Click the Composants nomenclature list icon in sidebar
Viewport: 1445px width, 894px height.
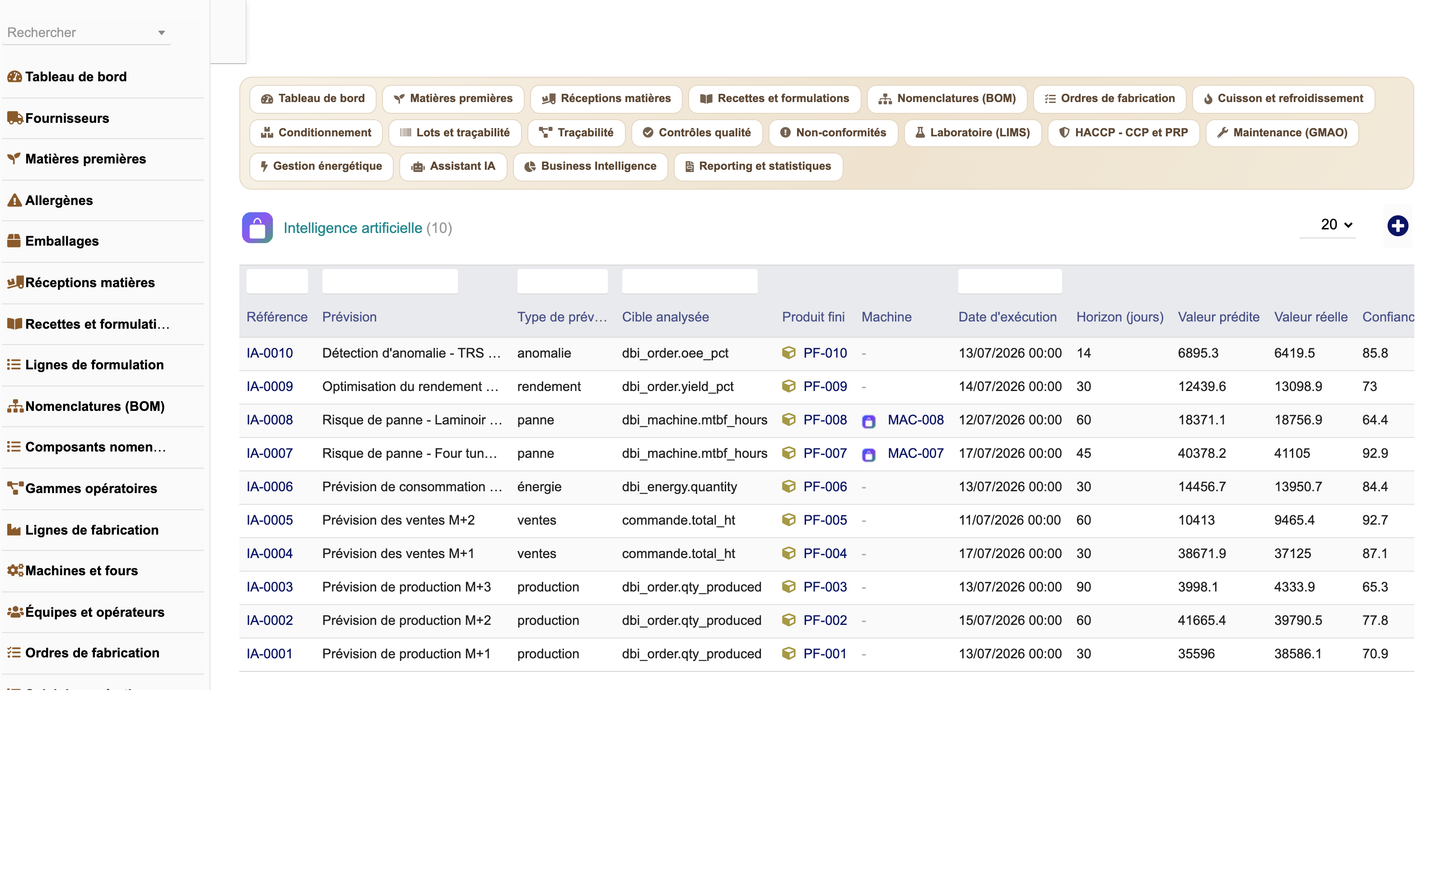[14, 447]
